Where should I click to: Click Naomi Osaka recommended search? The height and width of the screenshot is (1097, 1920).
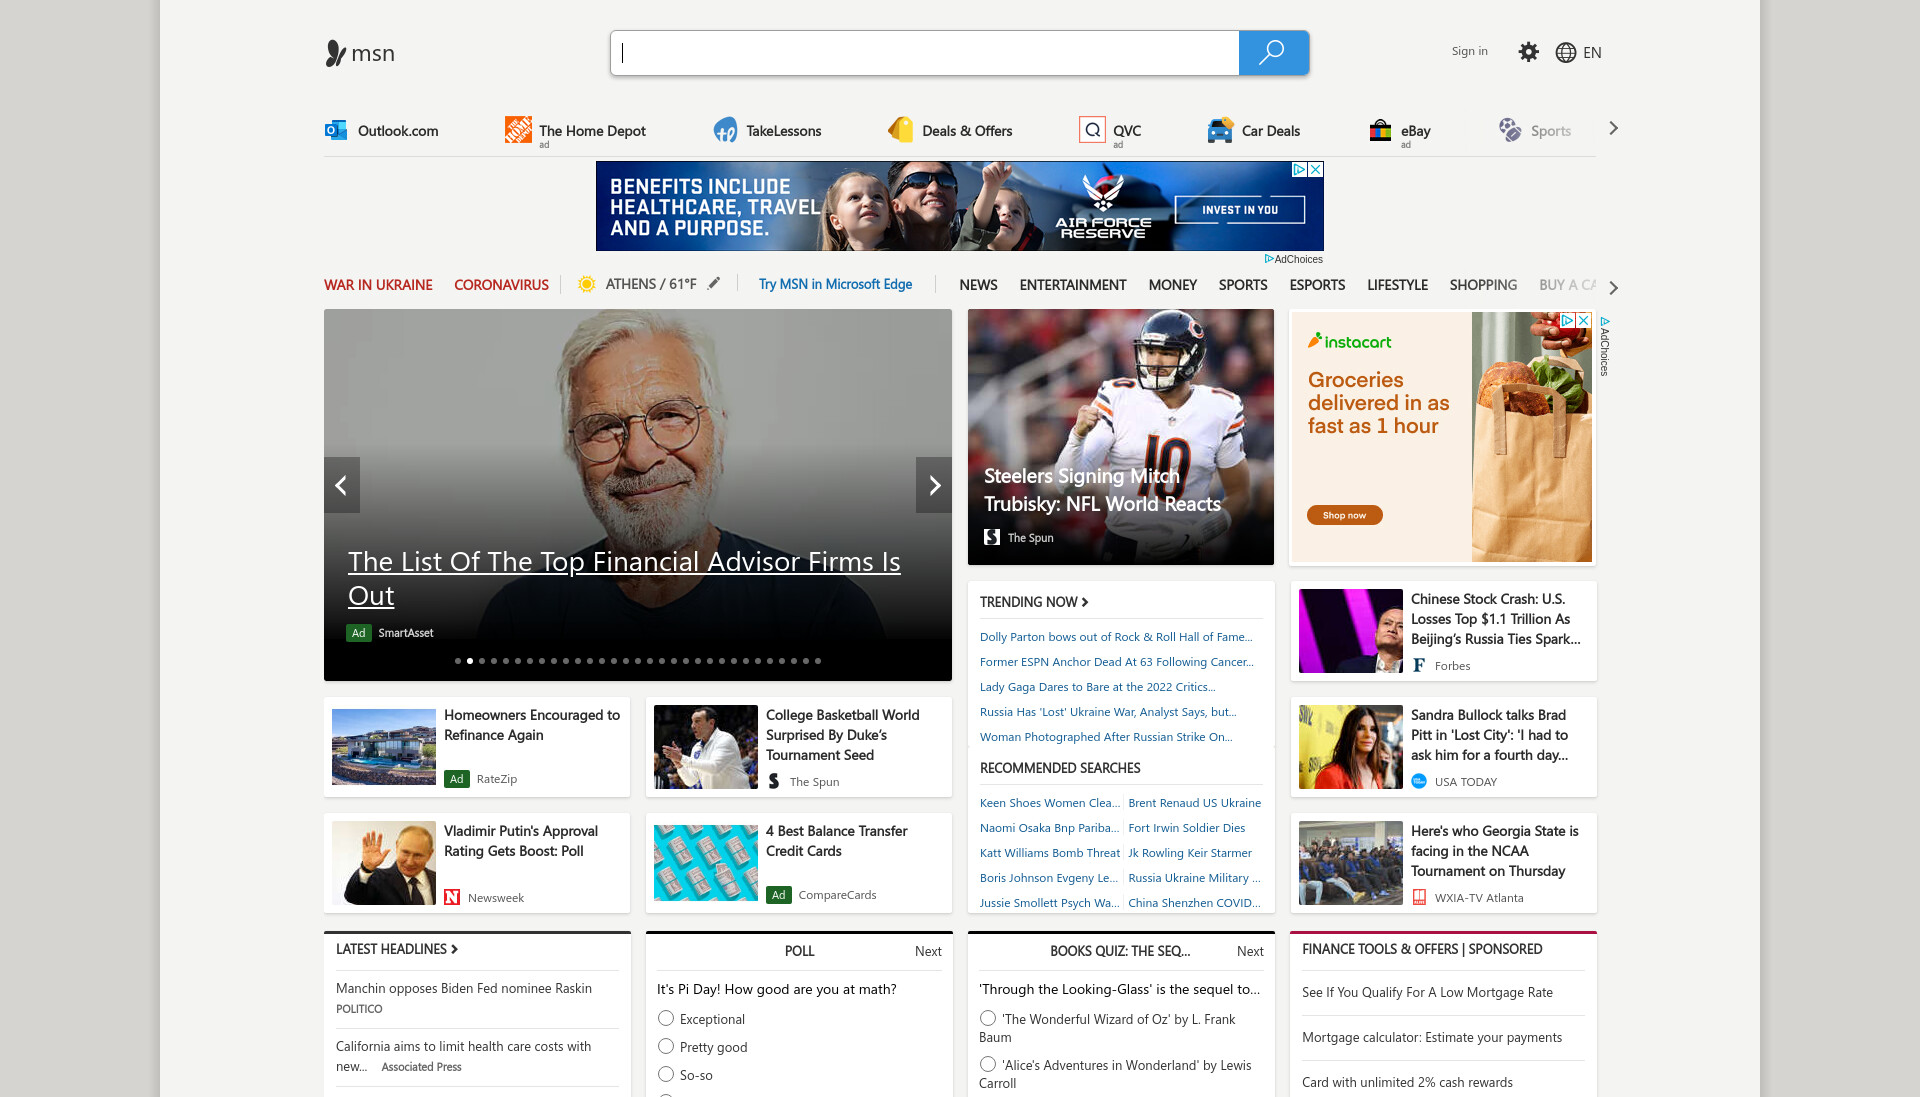tap(1049, 828)
